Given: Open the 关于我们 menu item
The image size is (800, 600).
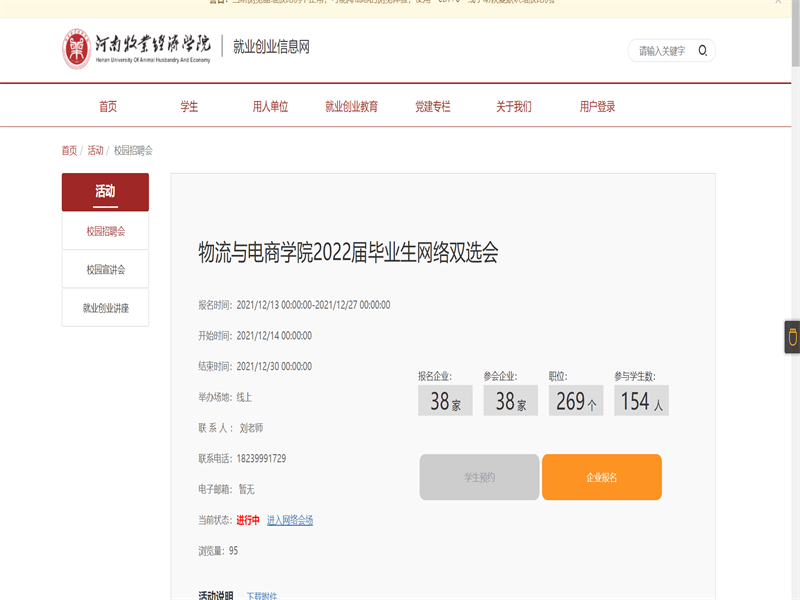Looking at the screenshot, I should [514, 106].
